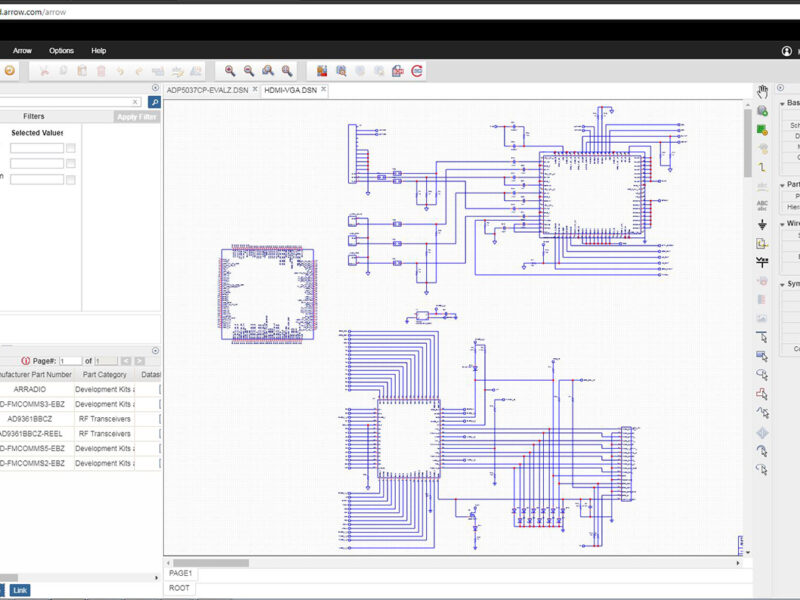
Task: Click the blue search button in left panel
Action: click(x=154, y=102)
